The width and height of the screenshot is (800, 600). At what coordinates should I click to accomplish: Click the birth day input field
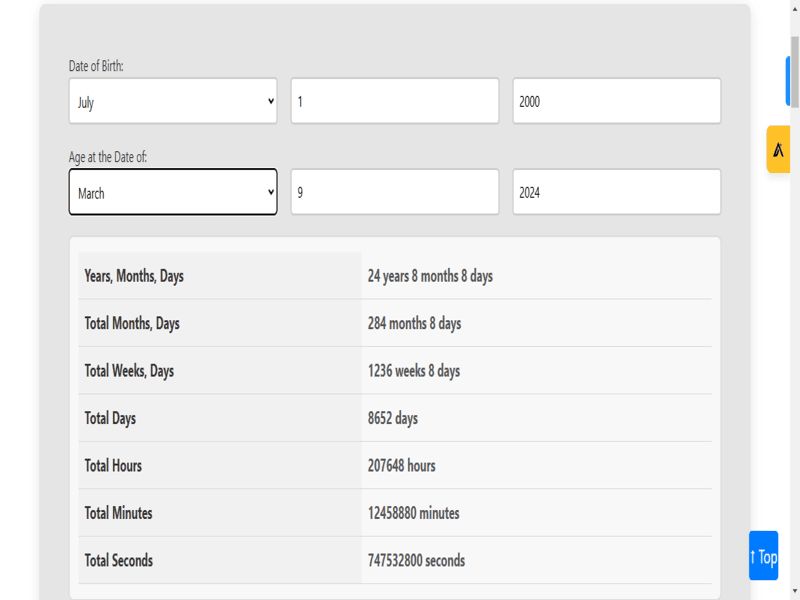(395, 102)
